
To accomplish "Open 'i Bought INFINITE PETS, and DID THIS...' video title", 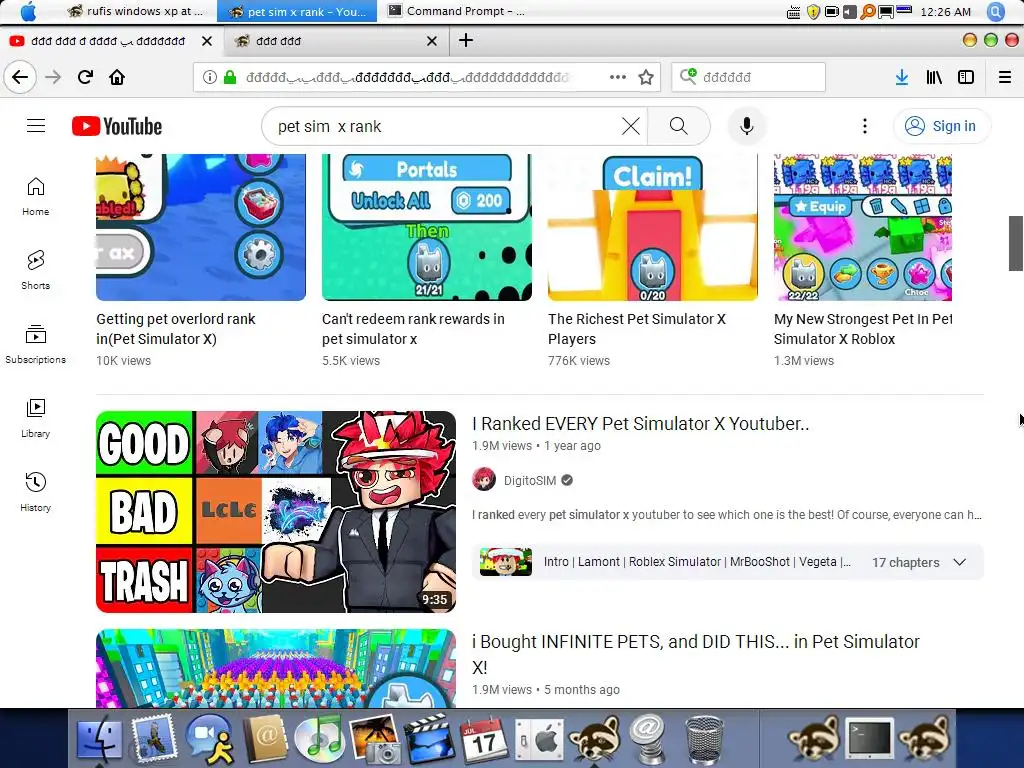I will (x=696, y=654).
